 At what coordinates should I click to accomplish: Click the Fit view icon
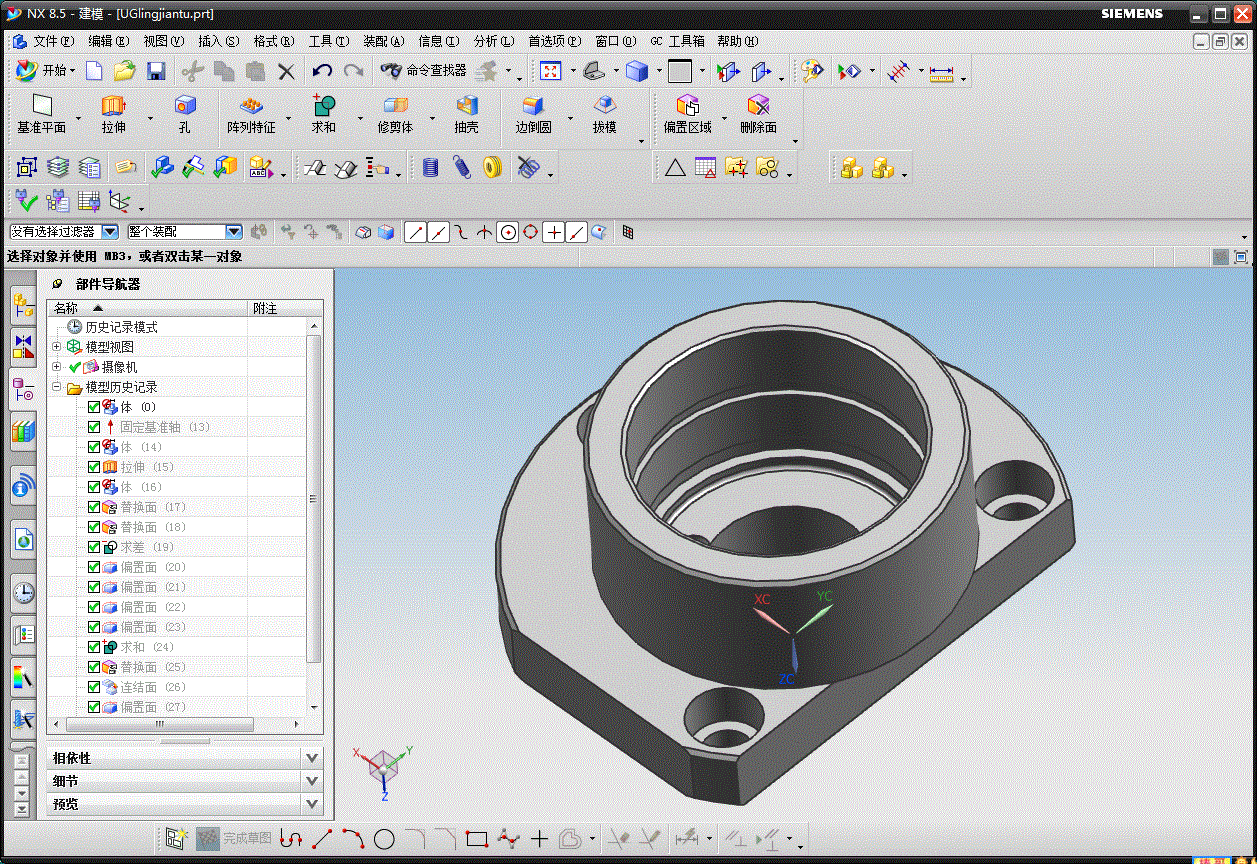pyautogui.click(x=551, y=71)
